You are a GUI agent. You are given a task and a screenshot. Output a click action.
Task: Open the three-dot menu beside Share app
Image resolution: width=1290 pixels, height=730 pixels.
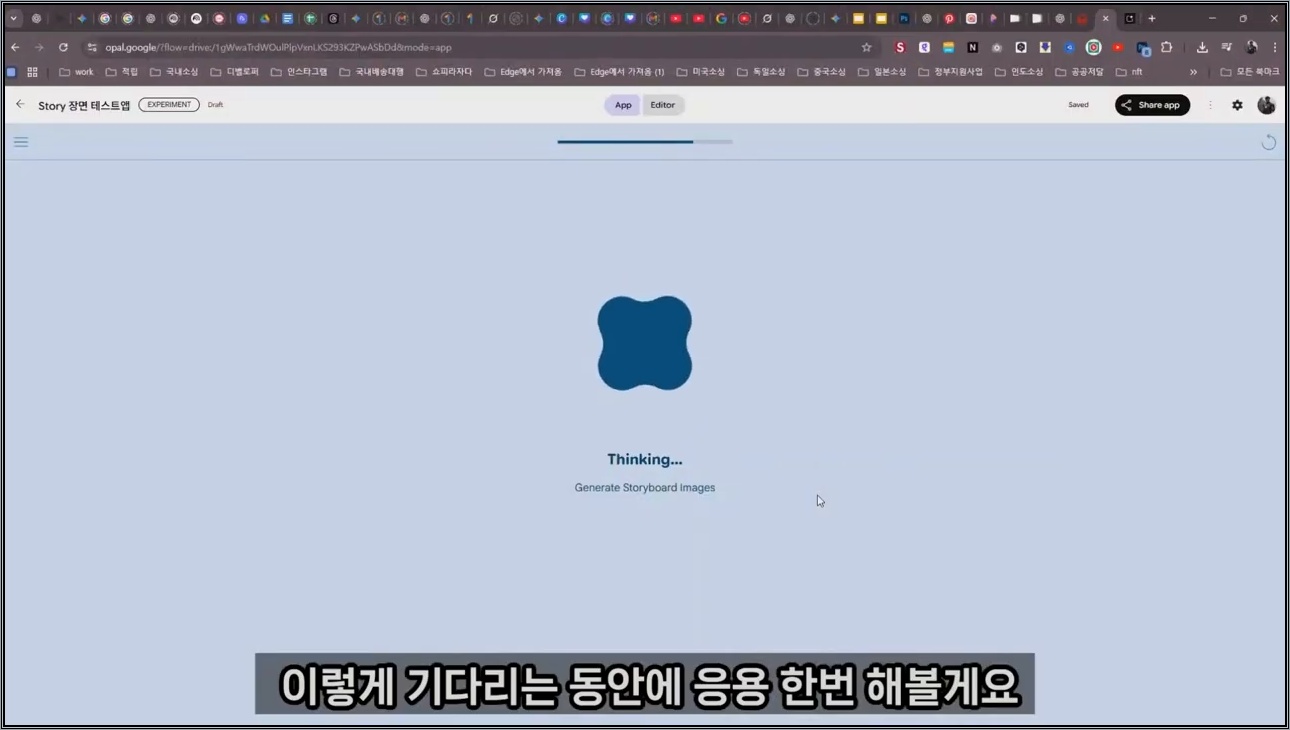(1210, 105)
